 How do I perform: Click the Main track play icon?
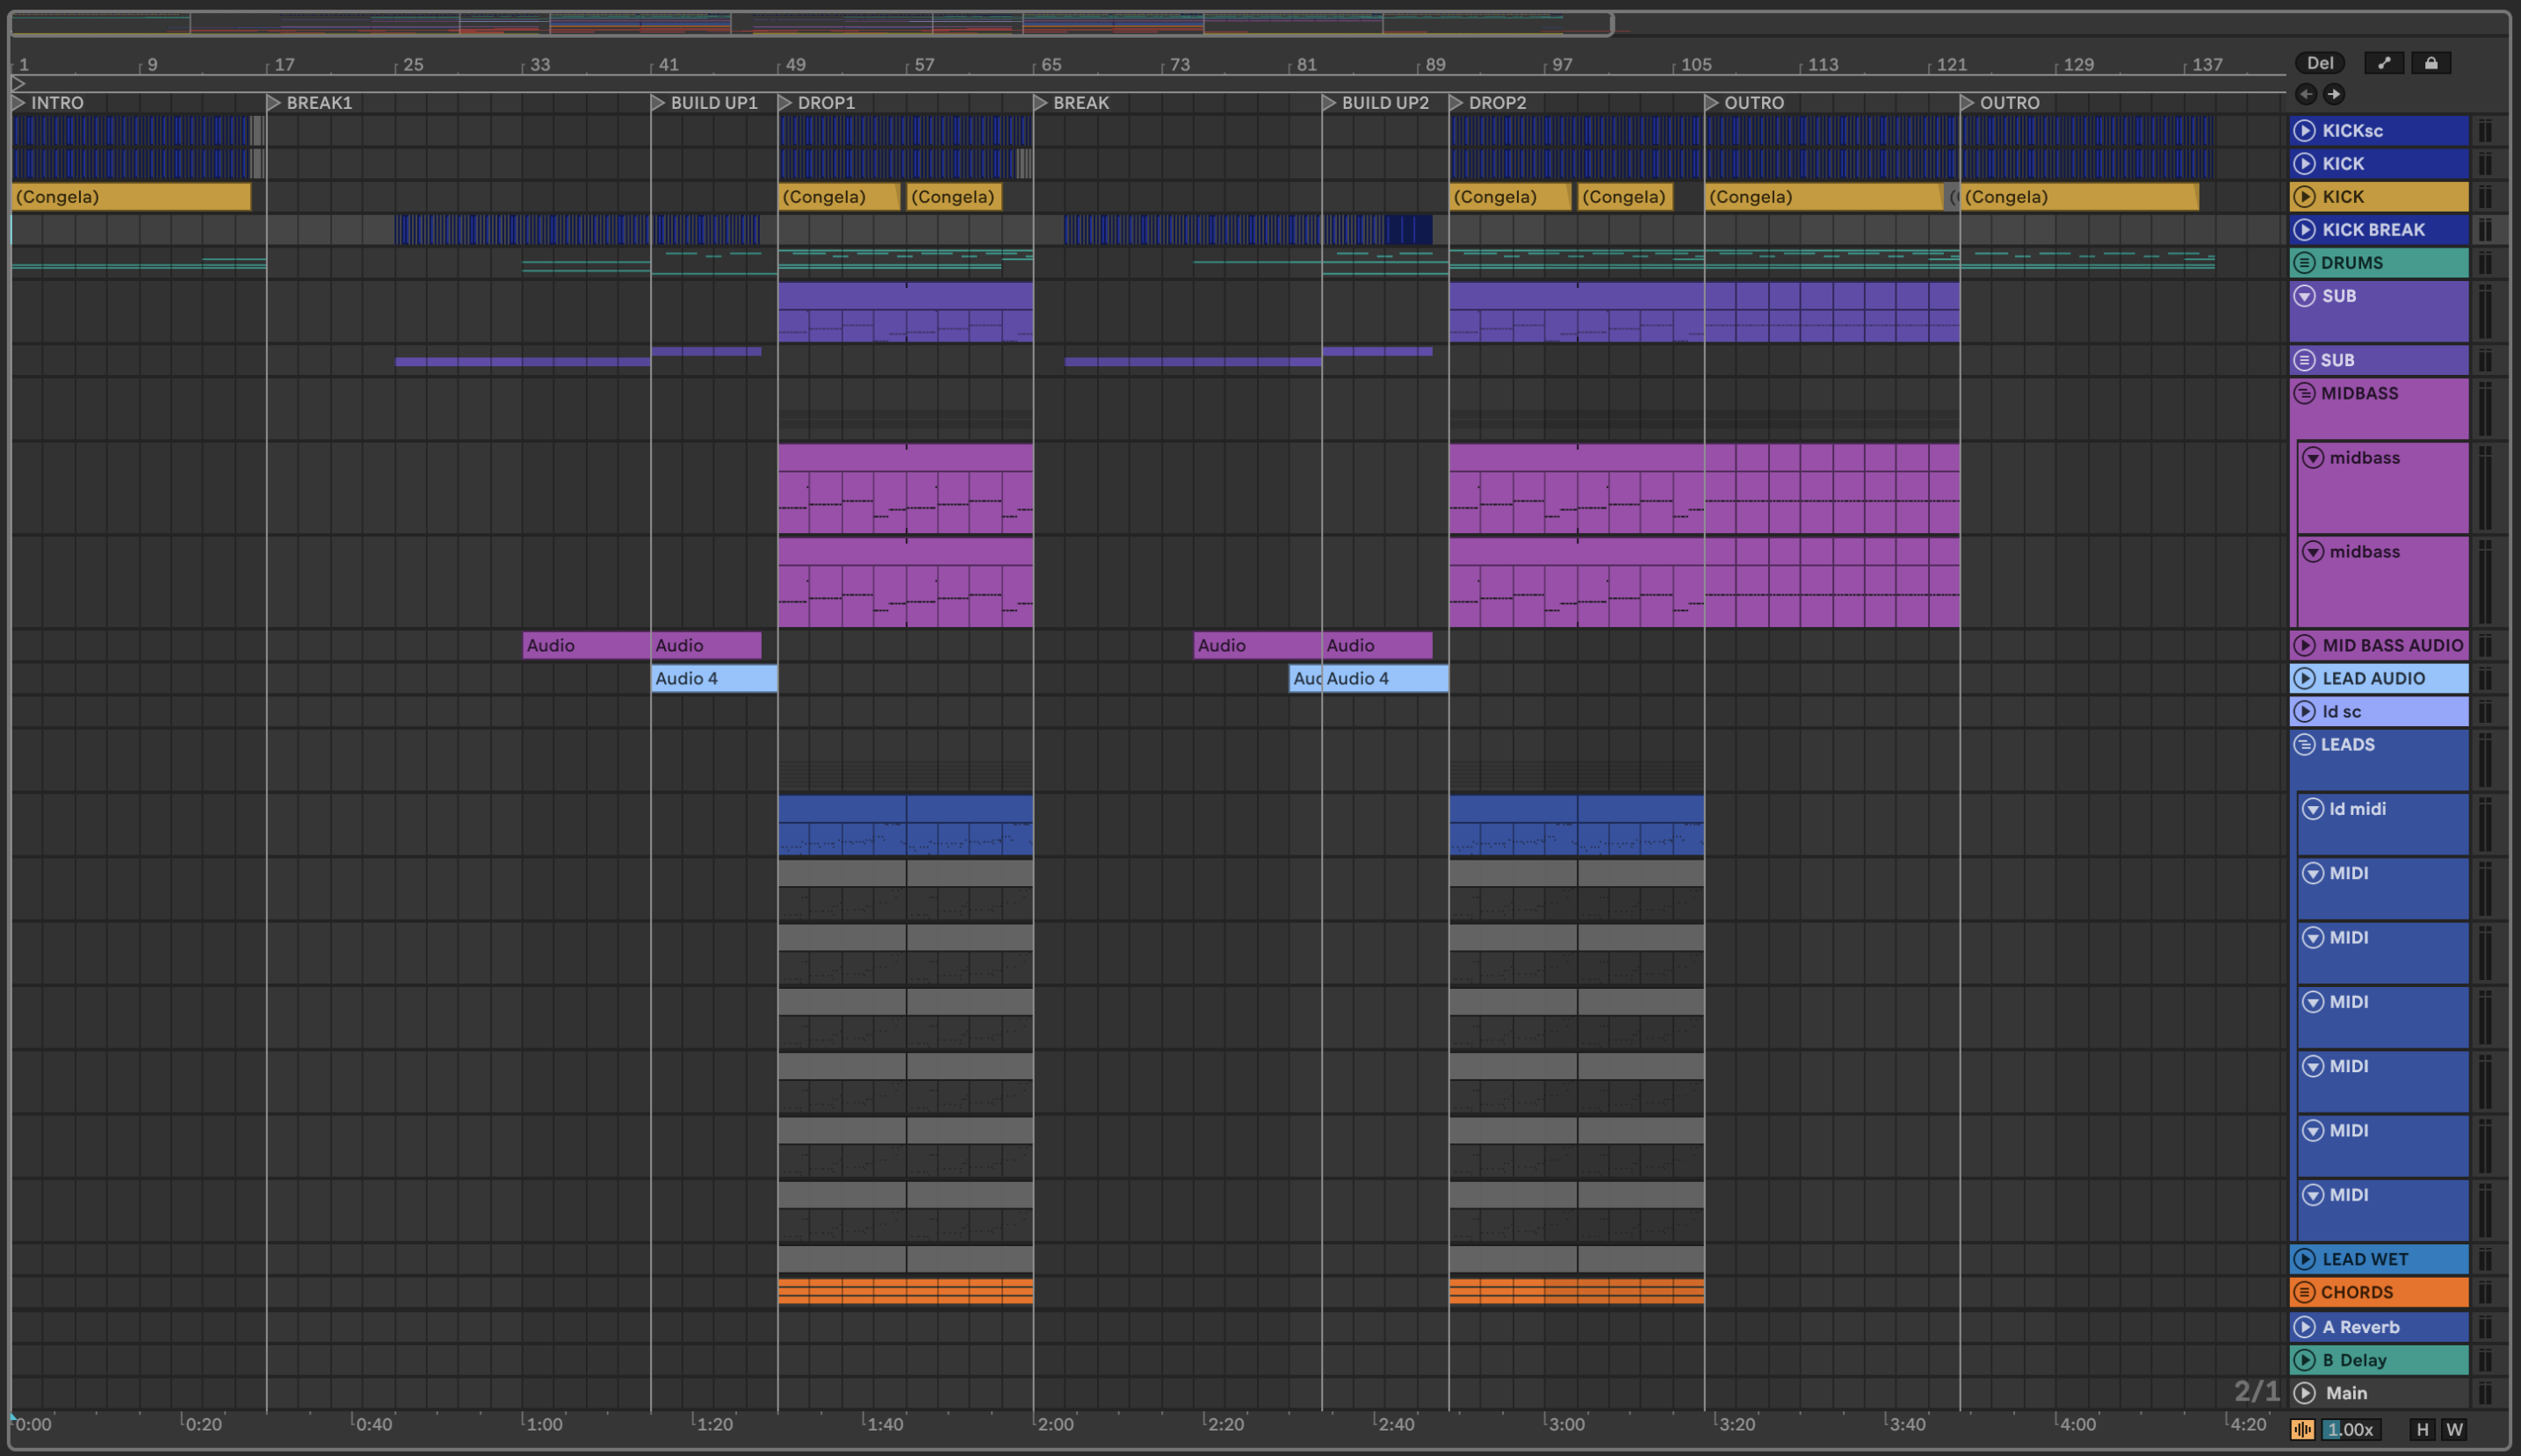(x=2305, y=1393)
